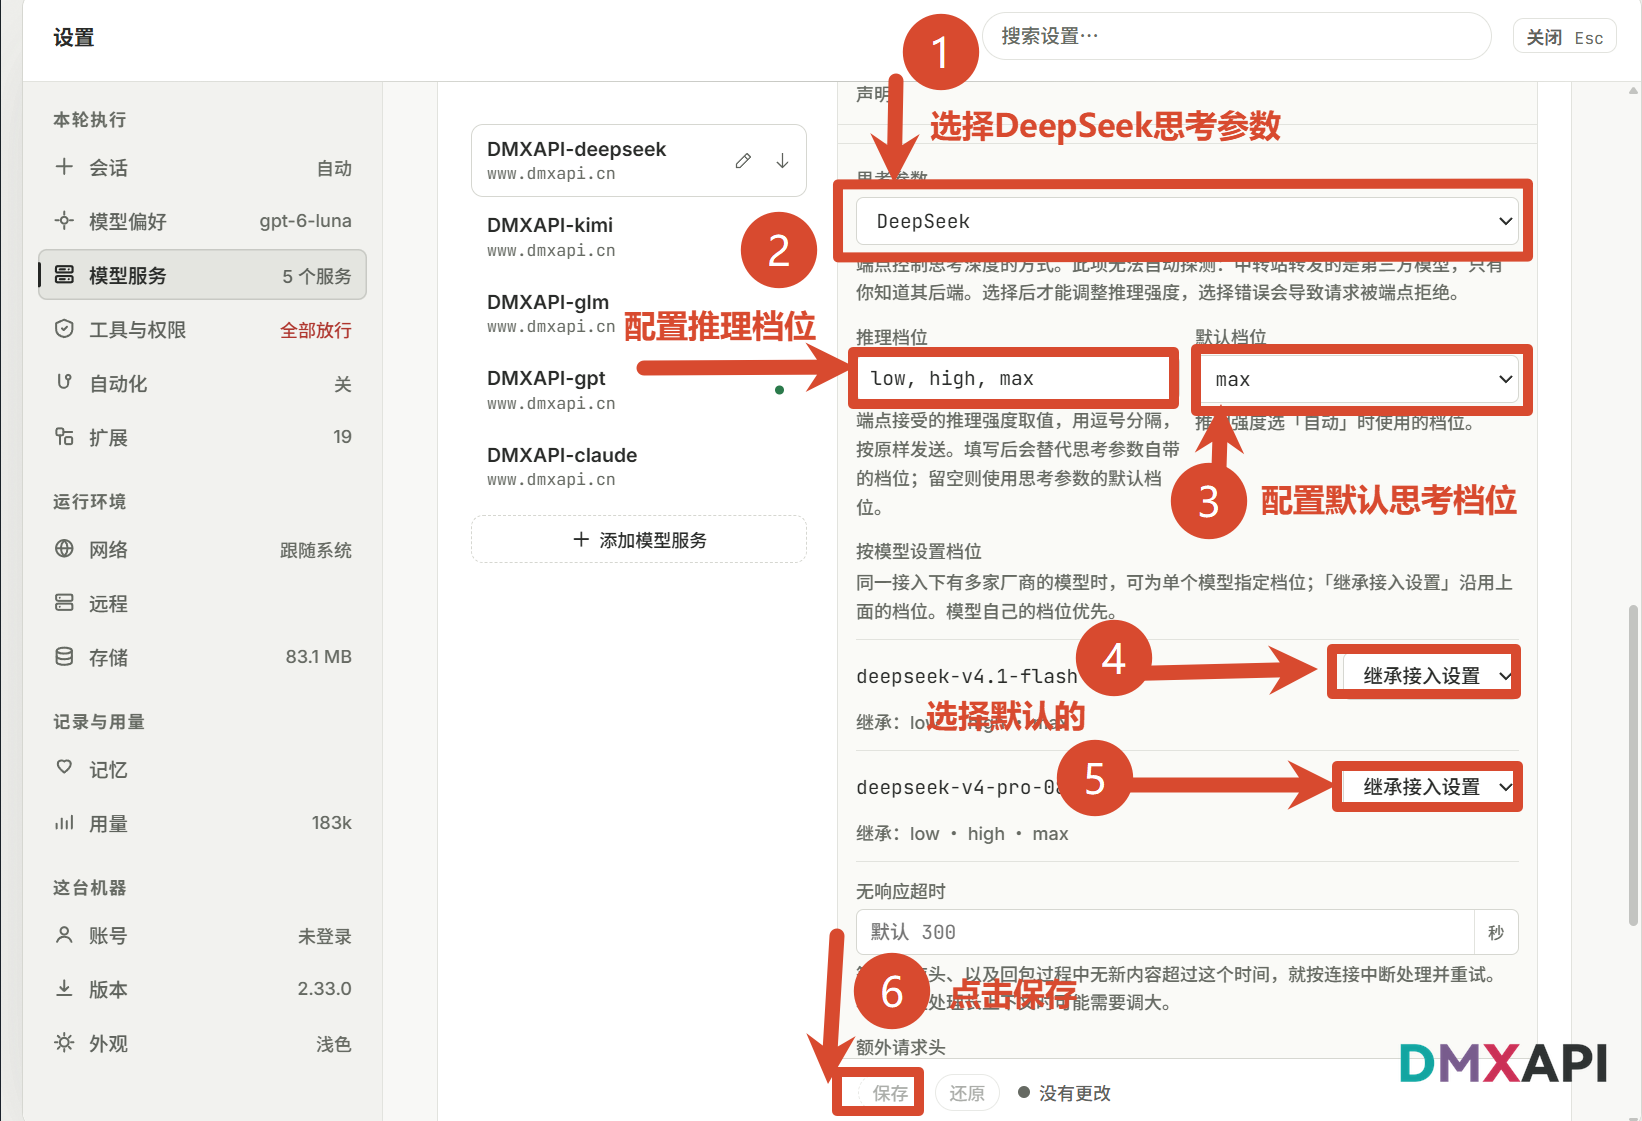Click the 存储 database icon
Viewport: 1642px width, 1121px height.
(x=64, y=656)
